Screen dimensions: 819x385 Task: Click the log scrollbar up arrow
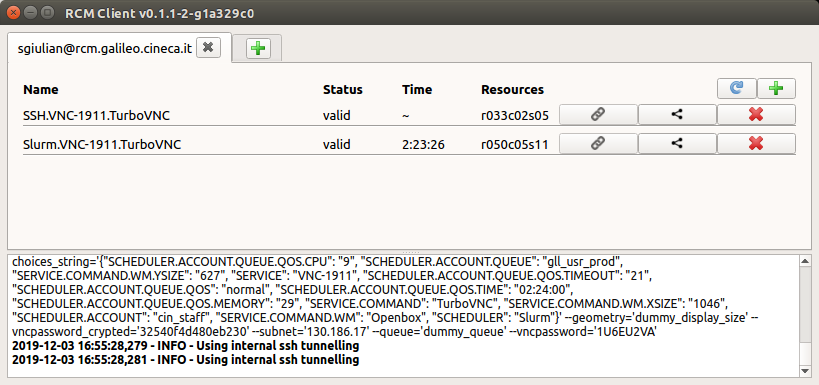(805, 261)
